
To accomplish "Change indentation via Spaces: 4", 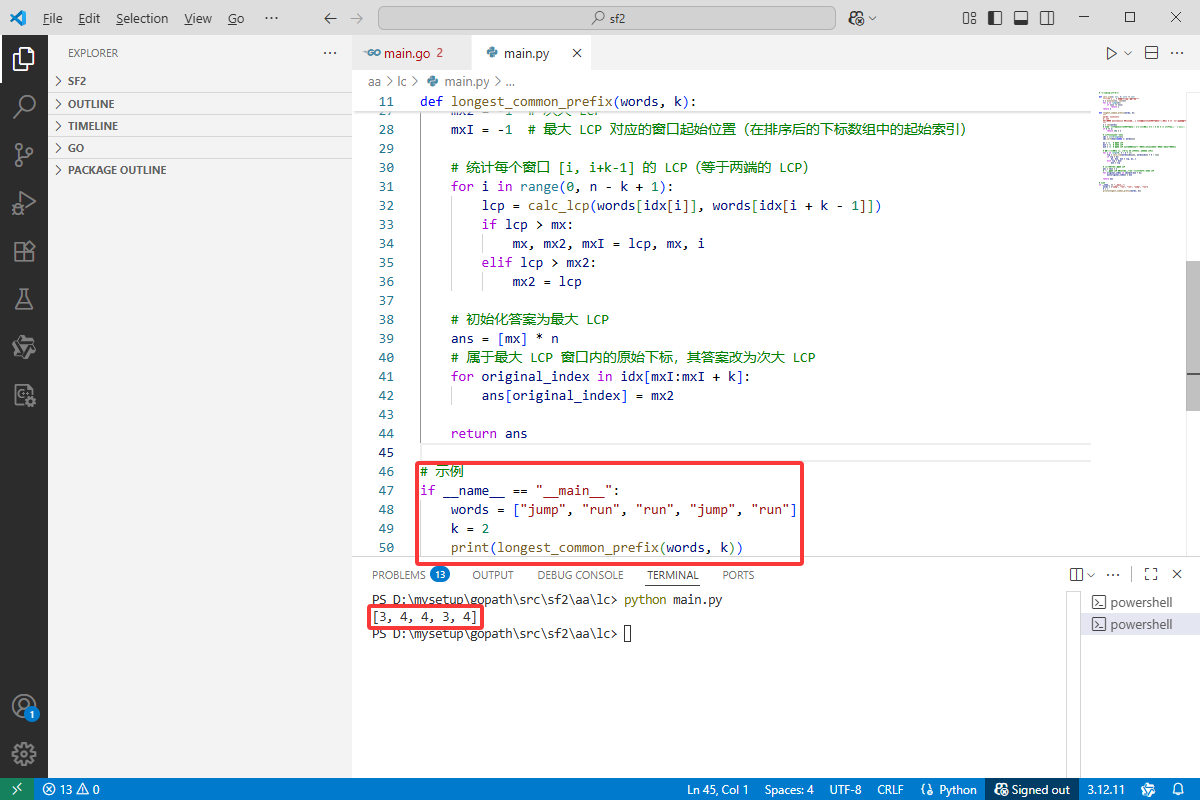I will point(789,789).
